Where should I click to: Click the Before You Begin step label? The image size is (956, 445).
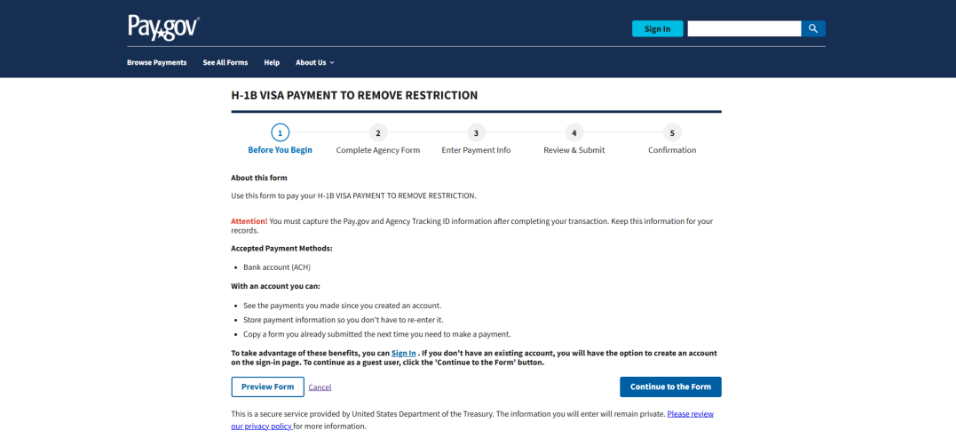pyautogui.click(x=280, y=150)
